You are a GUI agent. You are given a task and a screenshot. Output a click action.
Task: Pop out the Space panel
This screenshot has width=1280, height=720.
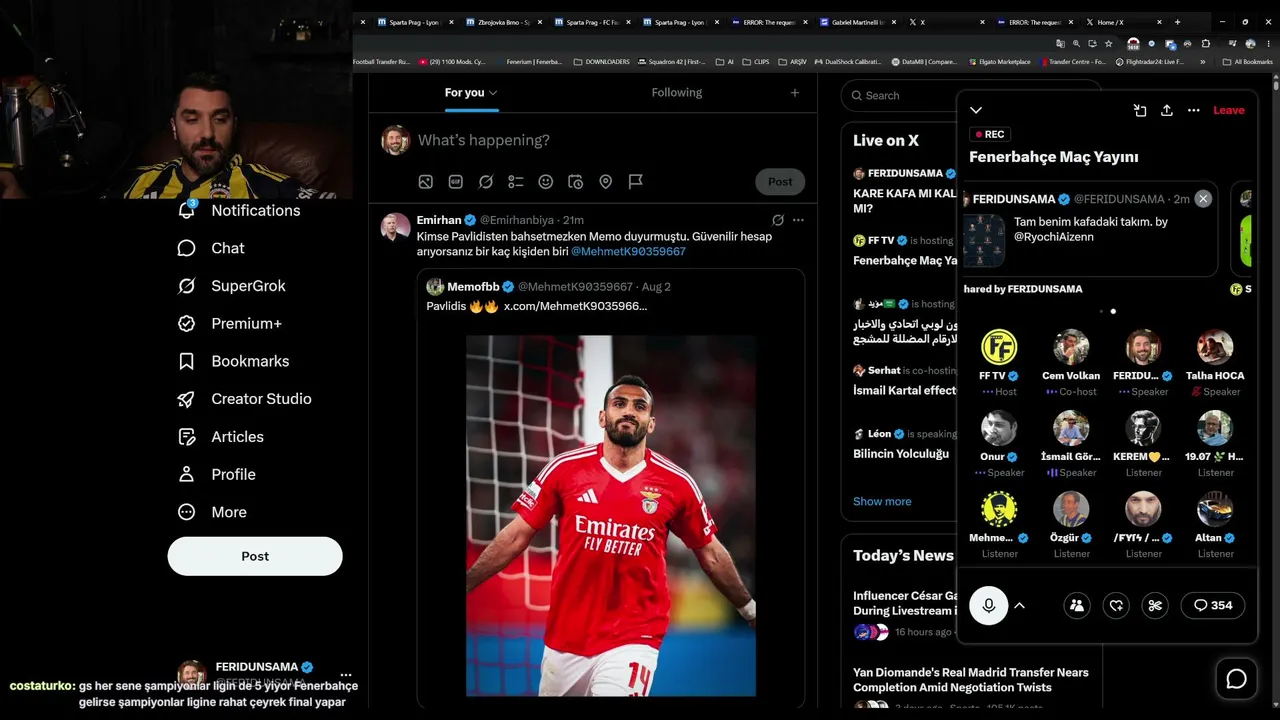[x=1140, y=111]
